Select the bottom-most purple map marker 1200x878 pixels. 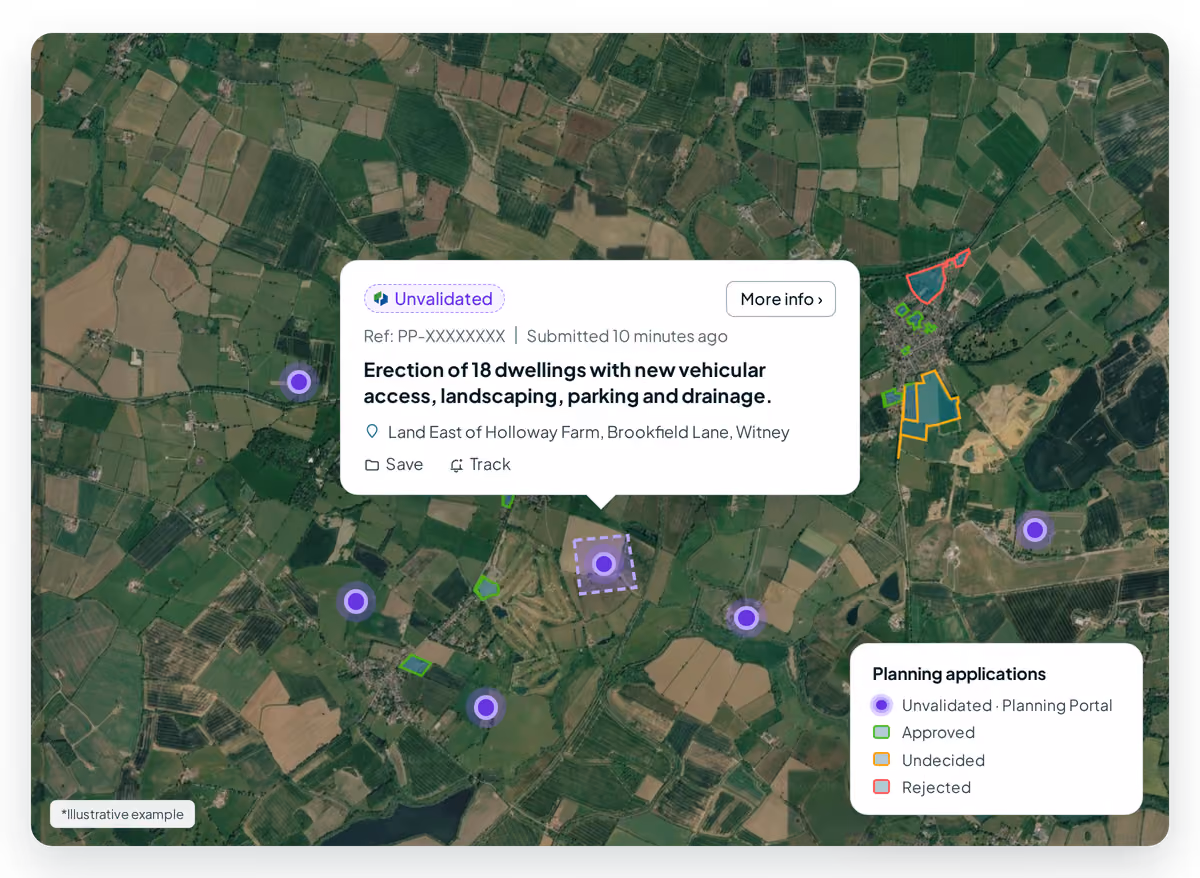point(486,707)
